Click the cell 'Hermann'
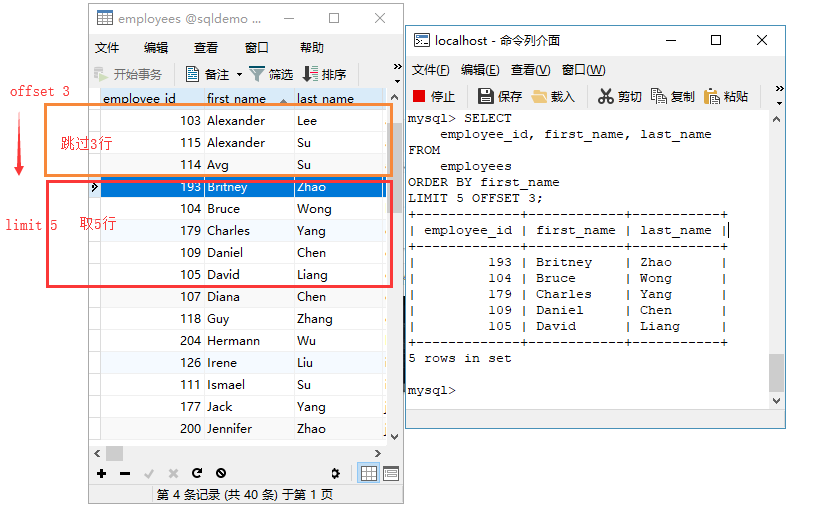815x506 pixels. click(233, 341)
